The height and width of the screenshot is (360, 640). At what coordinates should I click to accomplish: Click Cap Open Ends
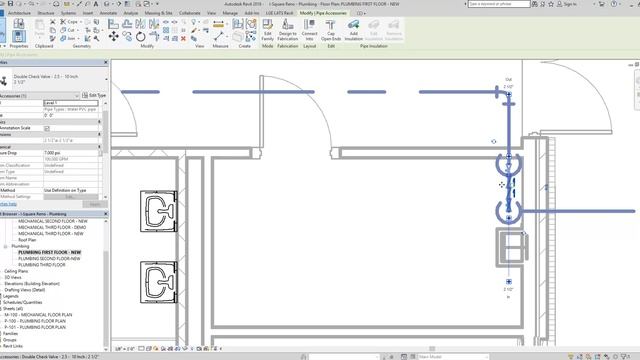(x=331, y=29)
